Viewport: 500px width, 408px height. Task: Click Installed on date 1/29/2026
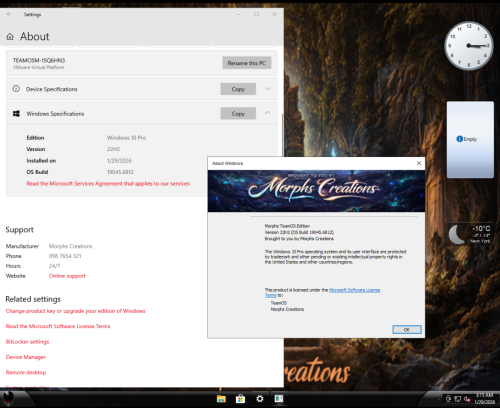click(119, 161)
